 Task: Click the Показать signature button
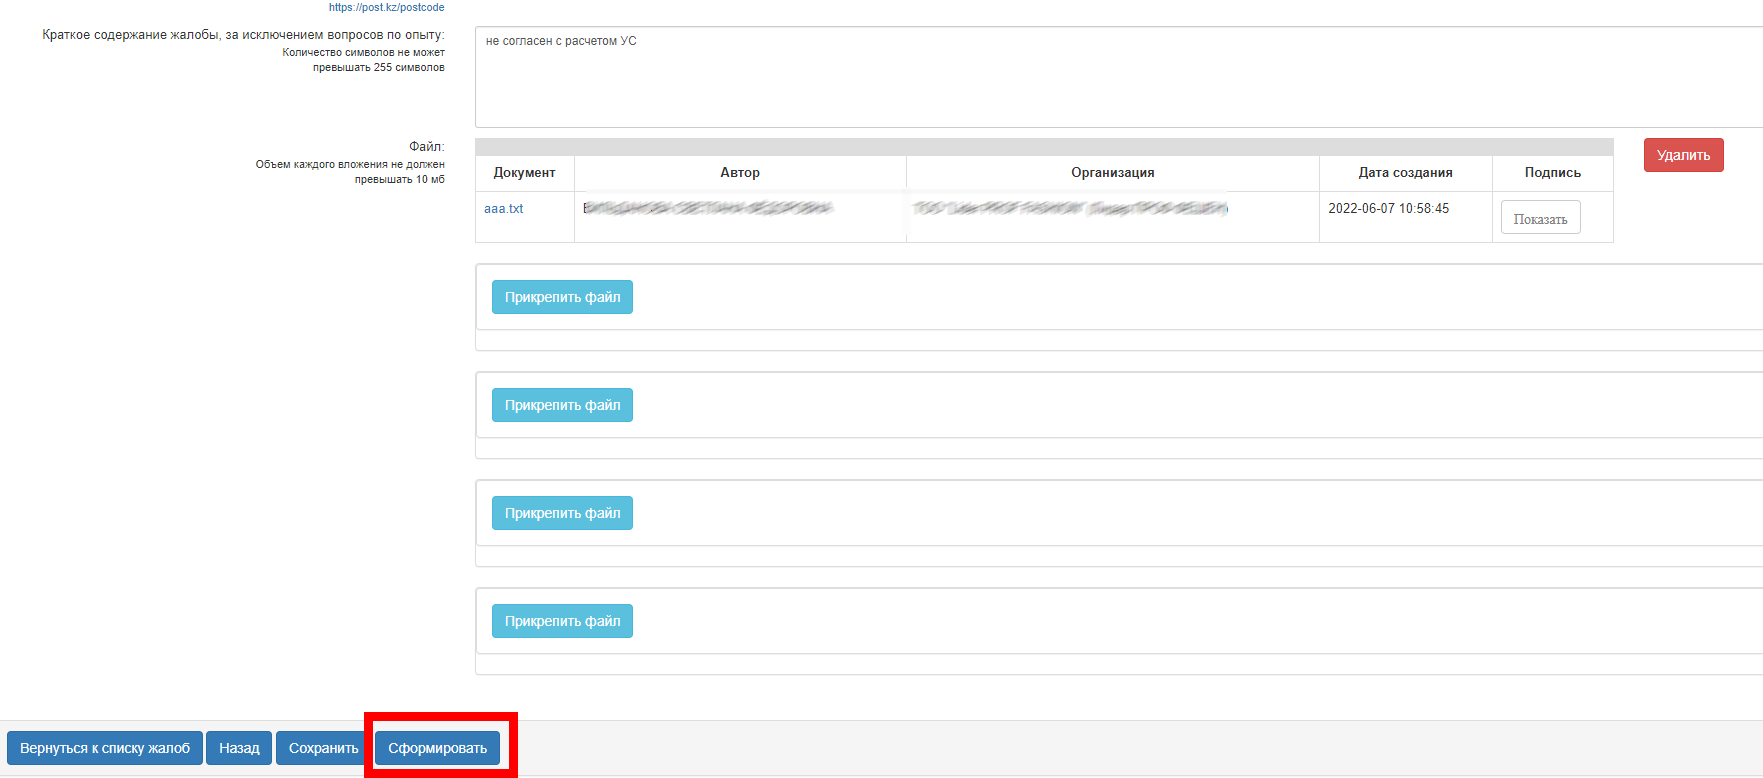tap(1540, 218)
